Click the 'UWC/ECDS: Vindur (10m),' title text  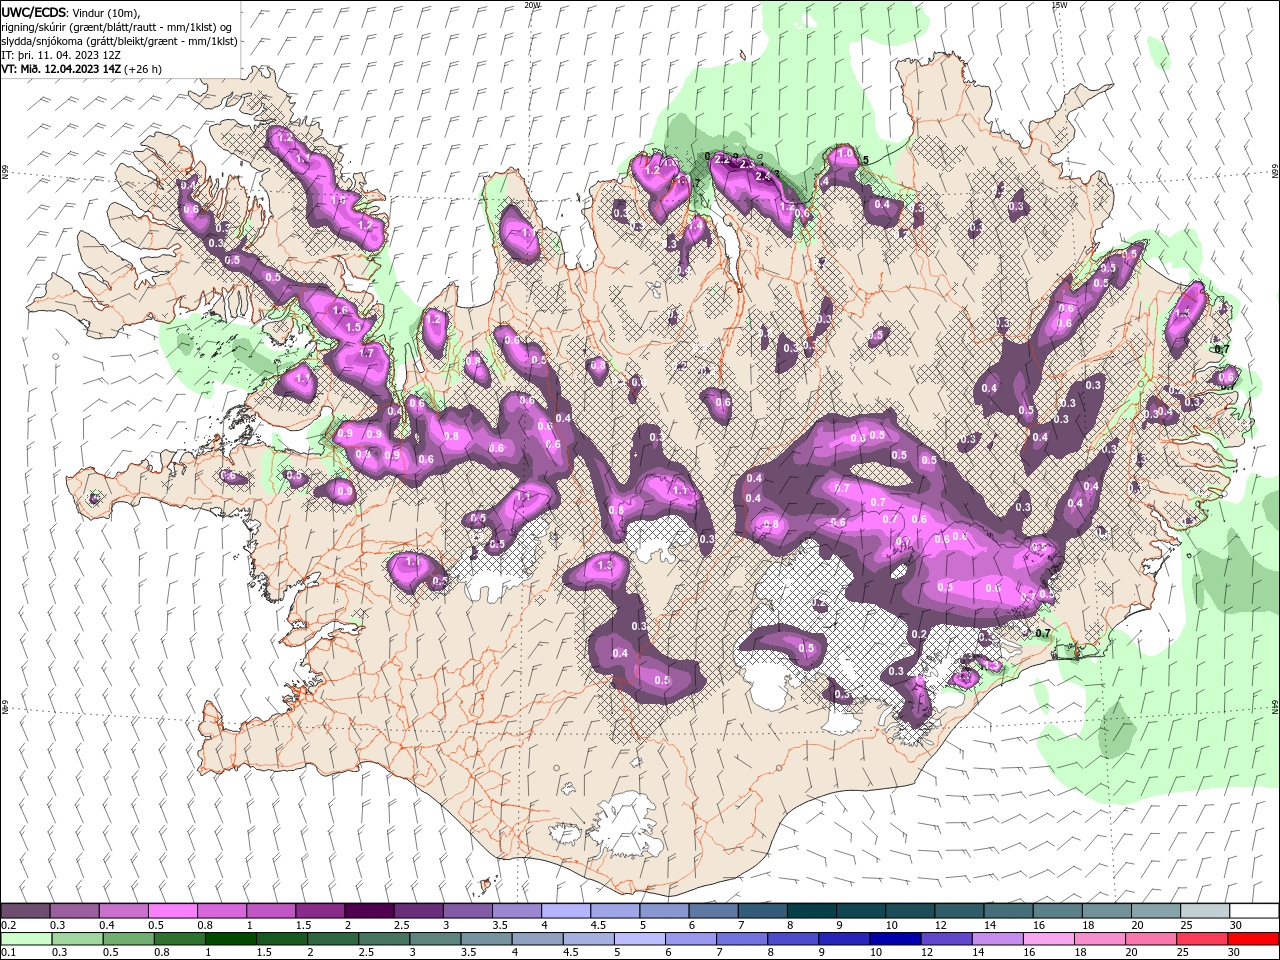[x=71, y=12]
